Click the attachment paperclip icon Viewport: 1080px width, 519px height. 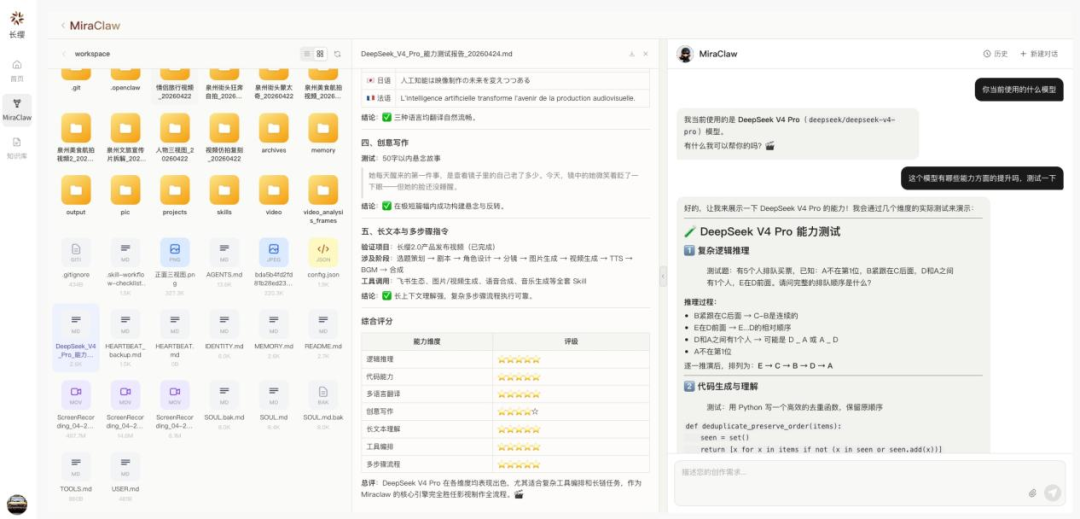click(x=1032, y=493)
